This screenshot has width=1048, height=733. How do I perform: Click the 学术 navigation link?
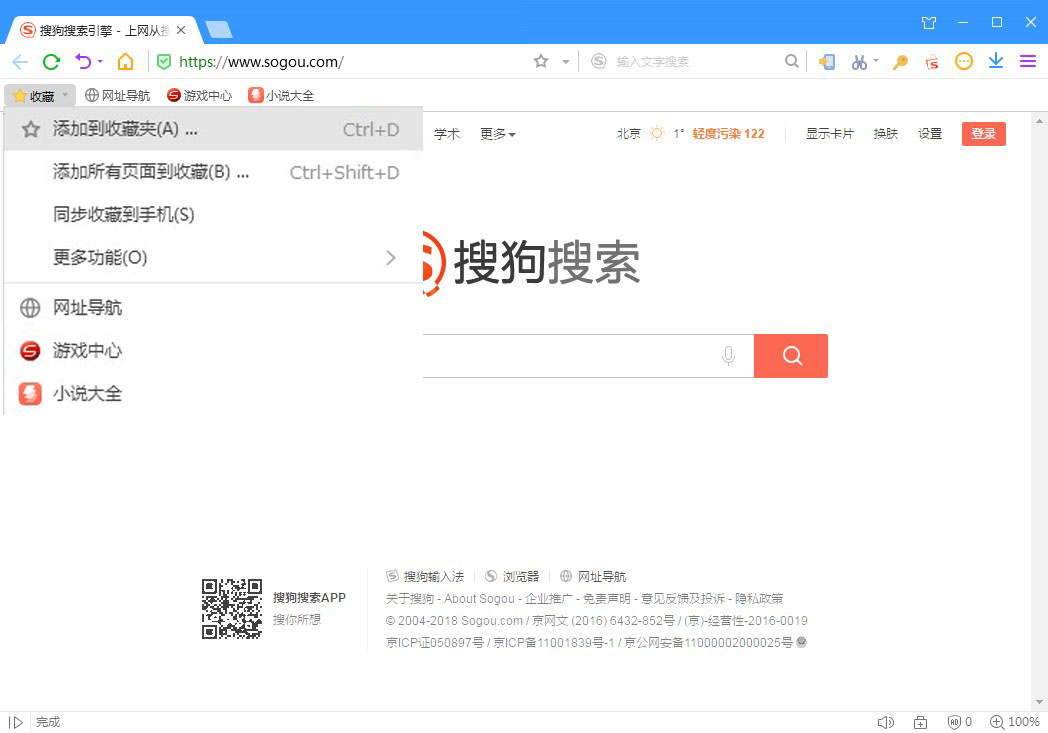click(x=446, y=134)
